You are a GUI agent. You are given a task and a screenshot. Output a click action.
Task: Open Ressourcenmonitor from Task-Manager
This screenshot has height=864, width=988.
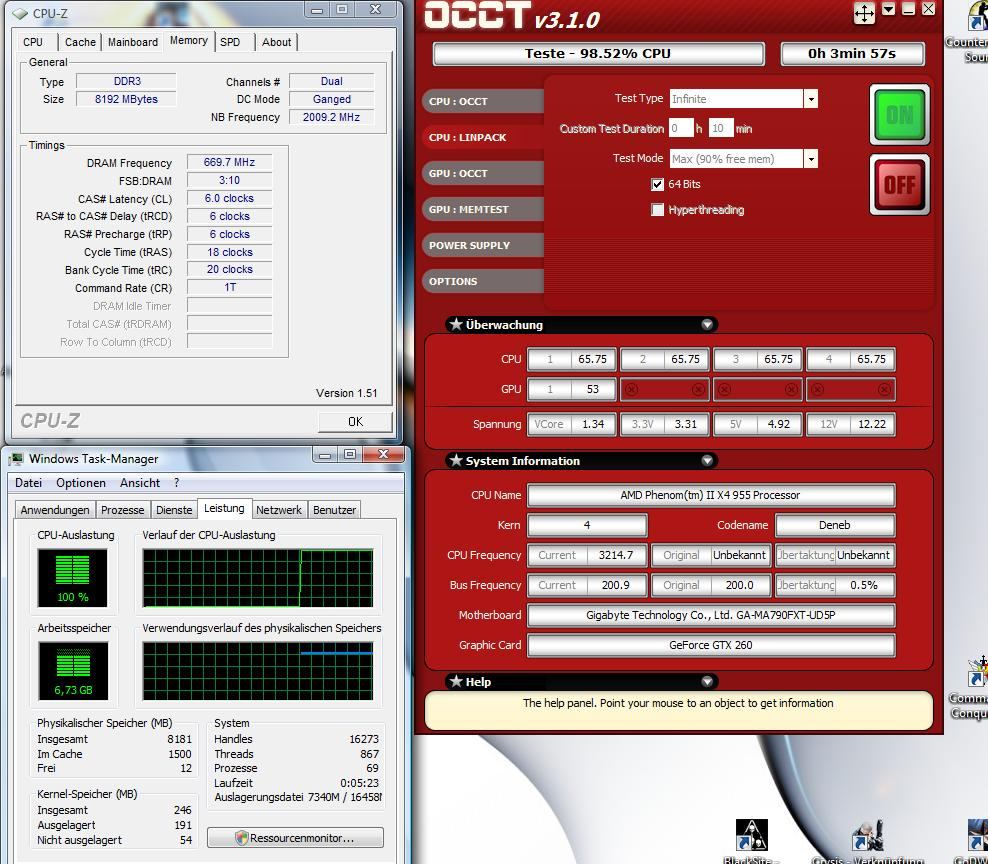point(296,838)
